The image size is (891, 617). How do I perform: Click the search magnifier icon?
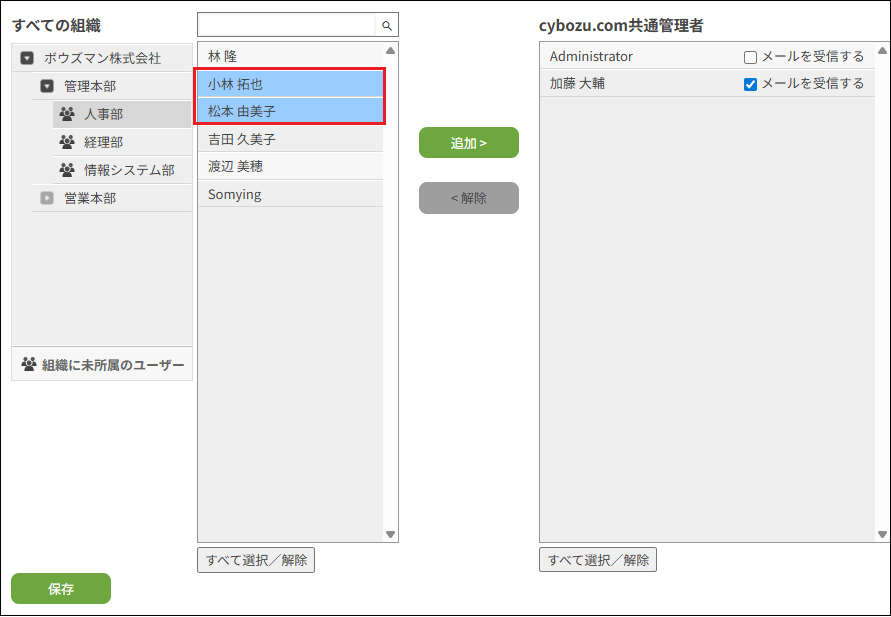387,26
